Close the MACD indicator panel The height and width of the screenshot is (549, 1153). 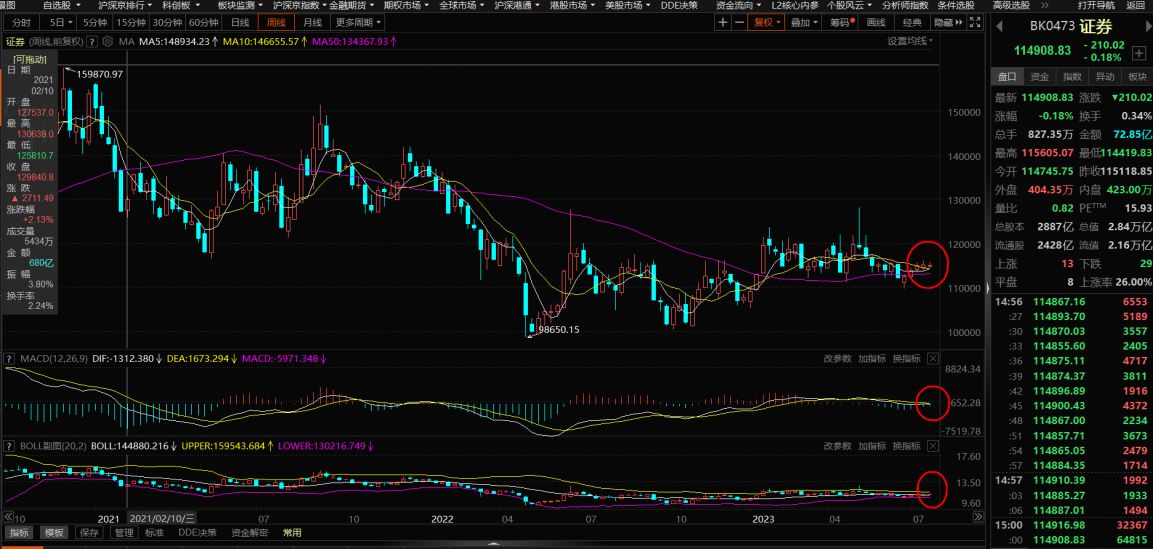(933, 359)
